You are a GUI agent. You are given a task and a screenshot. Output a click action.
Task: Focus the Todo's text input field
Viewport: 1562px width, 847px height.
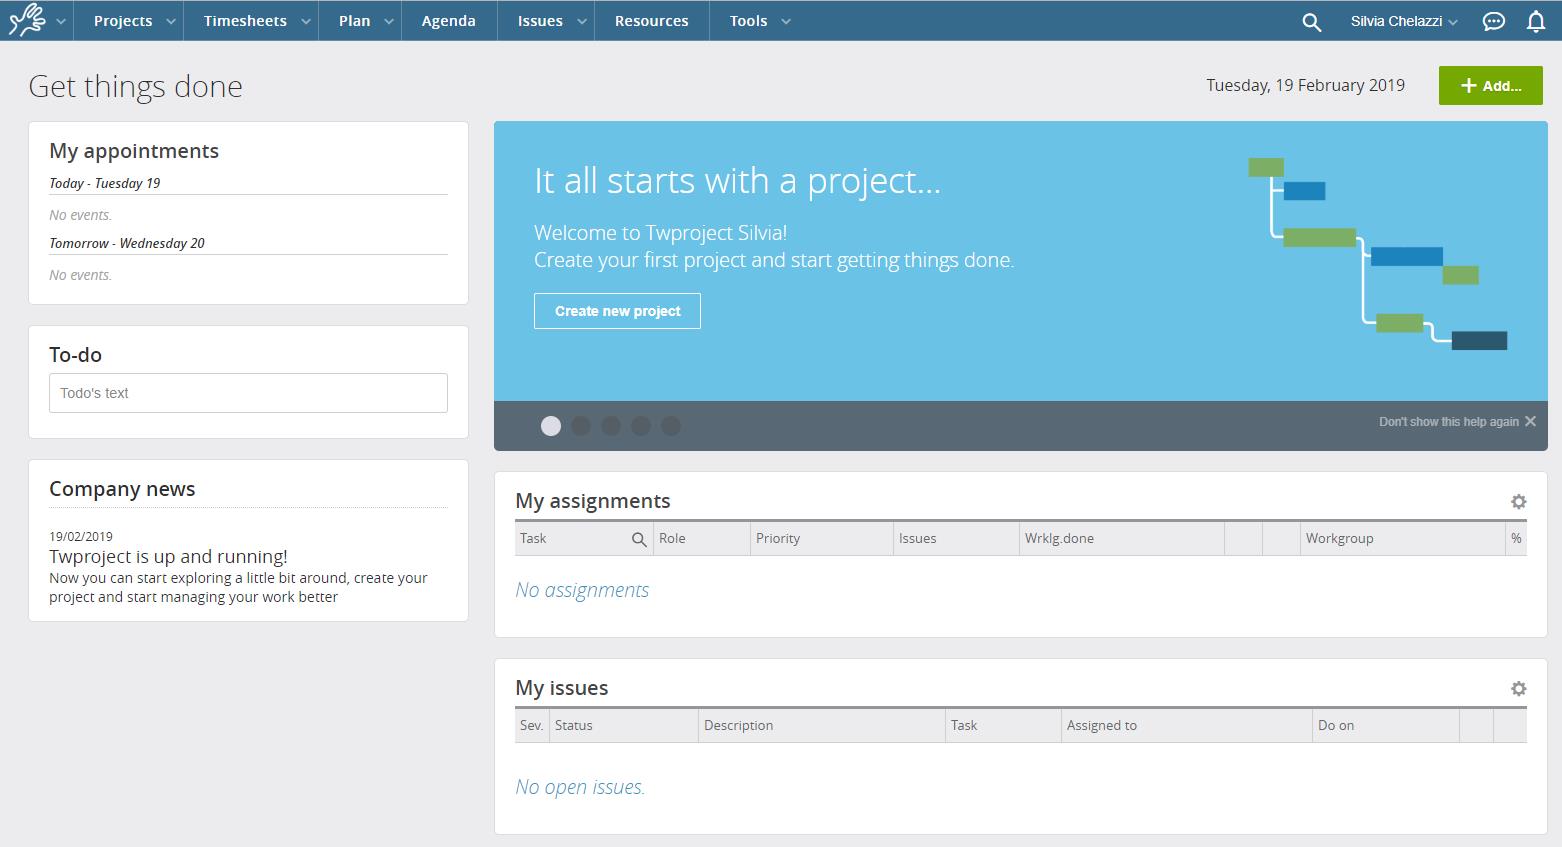click(x=248, y=393)
